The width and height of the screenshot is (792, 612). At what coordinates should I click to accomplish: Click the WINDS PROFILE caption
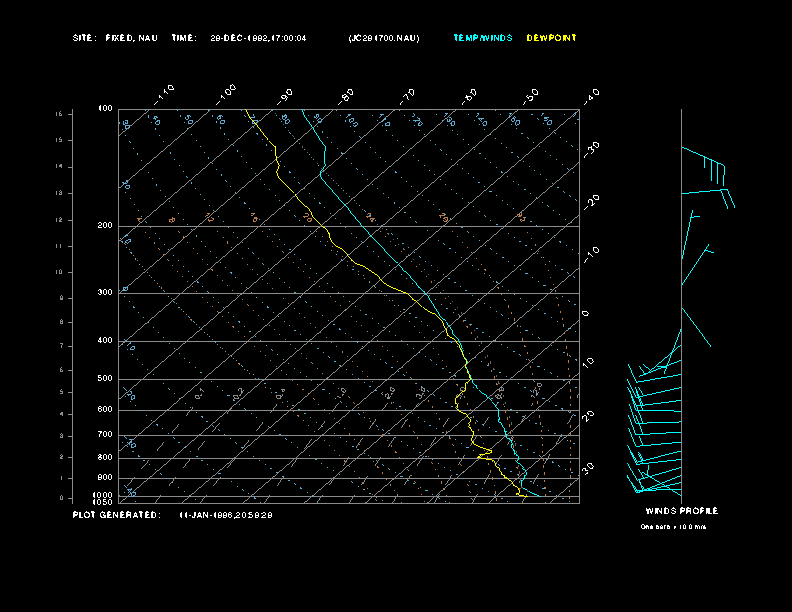click(681, 511)
